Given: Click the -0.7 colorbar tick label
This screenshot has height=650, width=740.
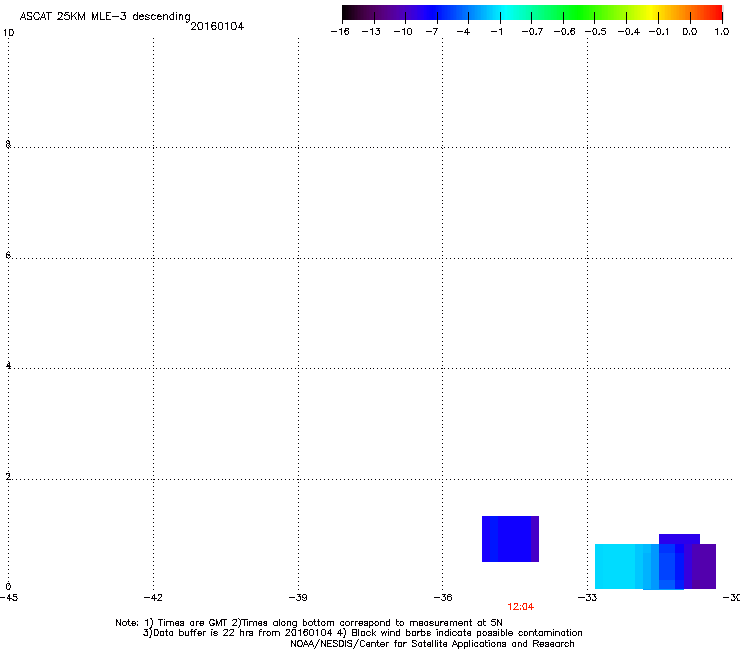Looking at the screenshot, I should (532, 32).
